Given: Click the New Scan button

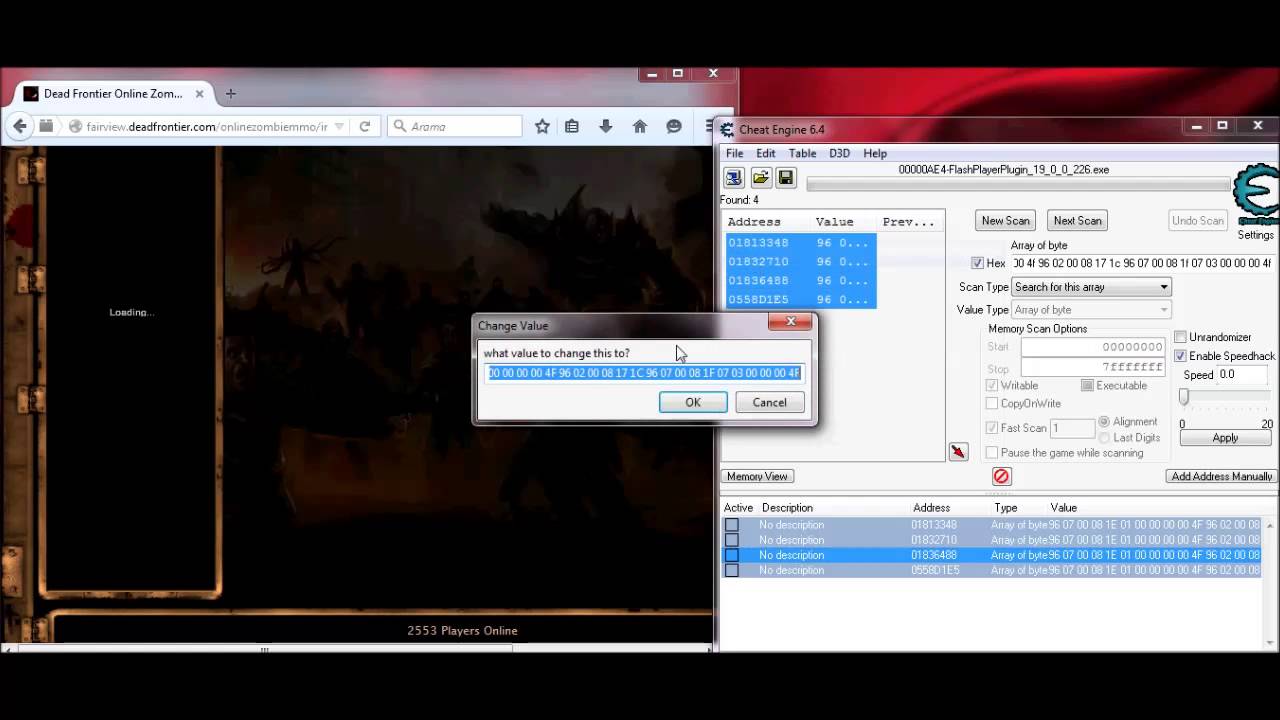Looking at the screenshot, I should (x=1006, y=220).
